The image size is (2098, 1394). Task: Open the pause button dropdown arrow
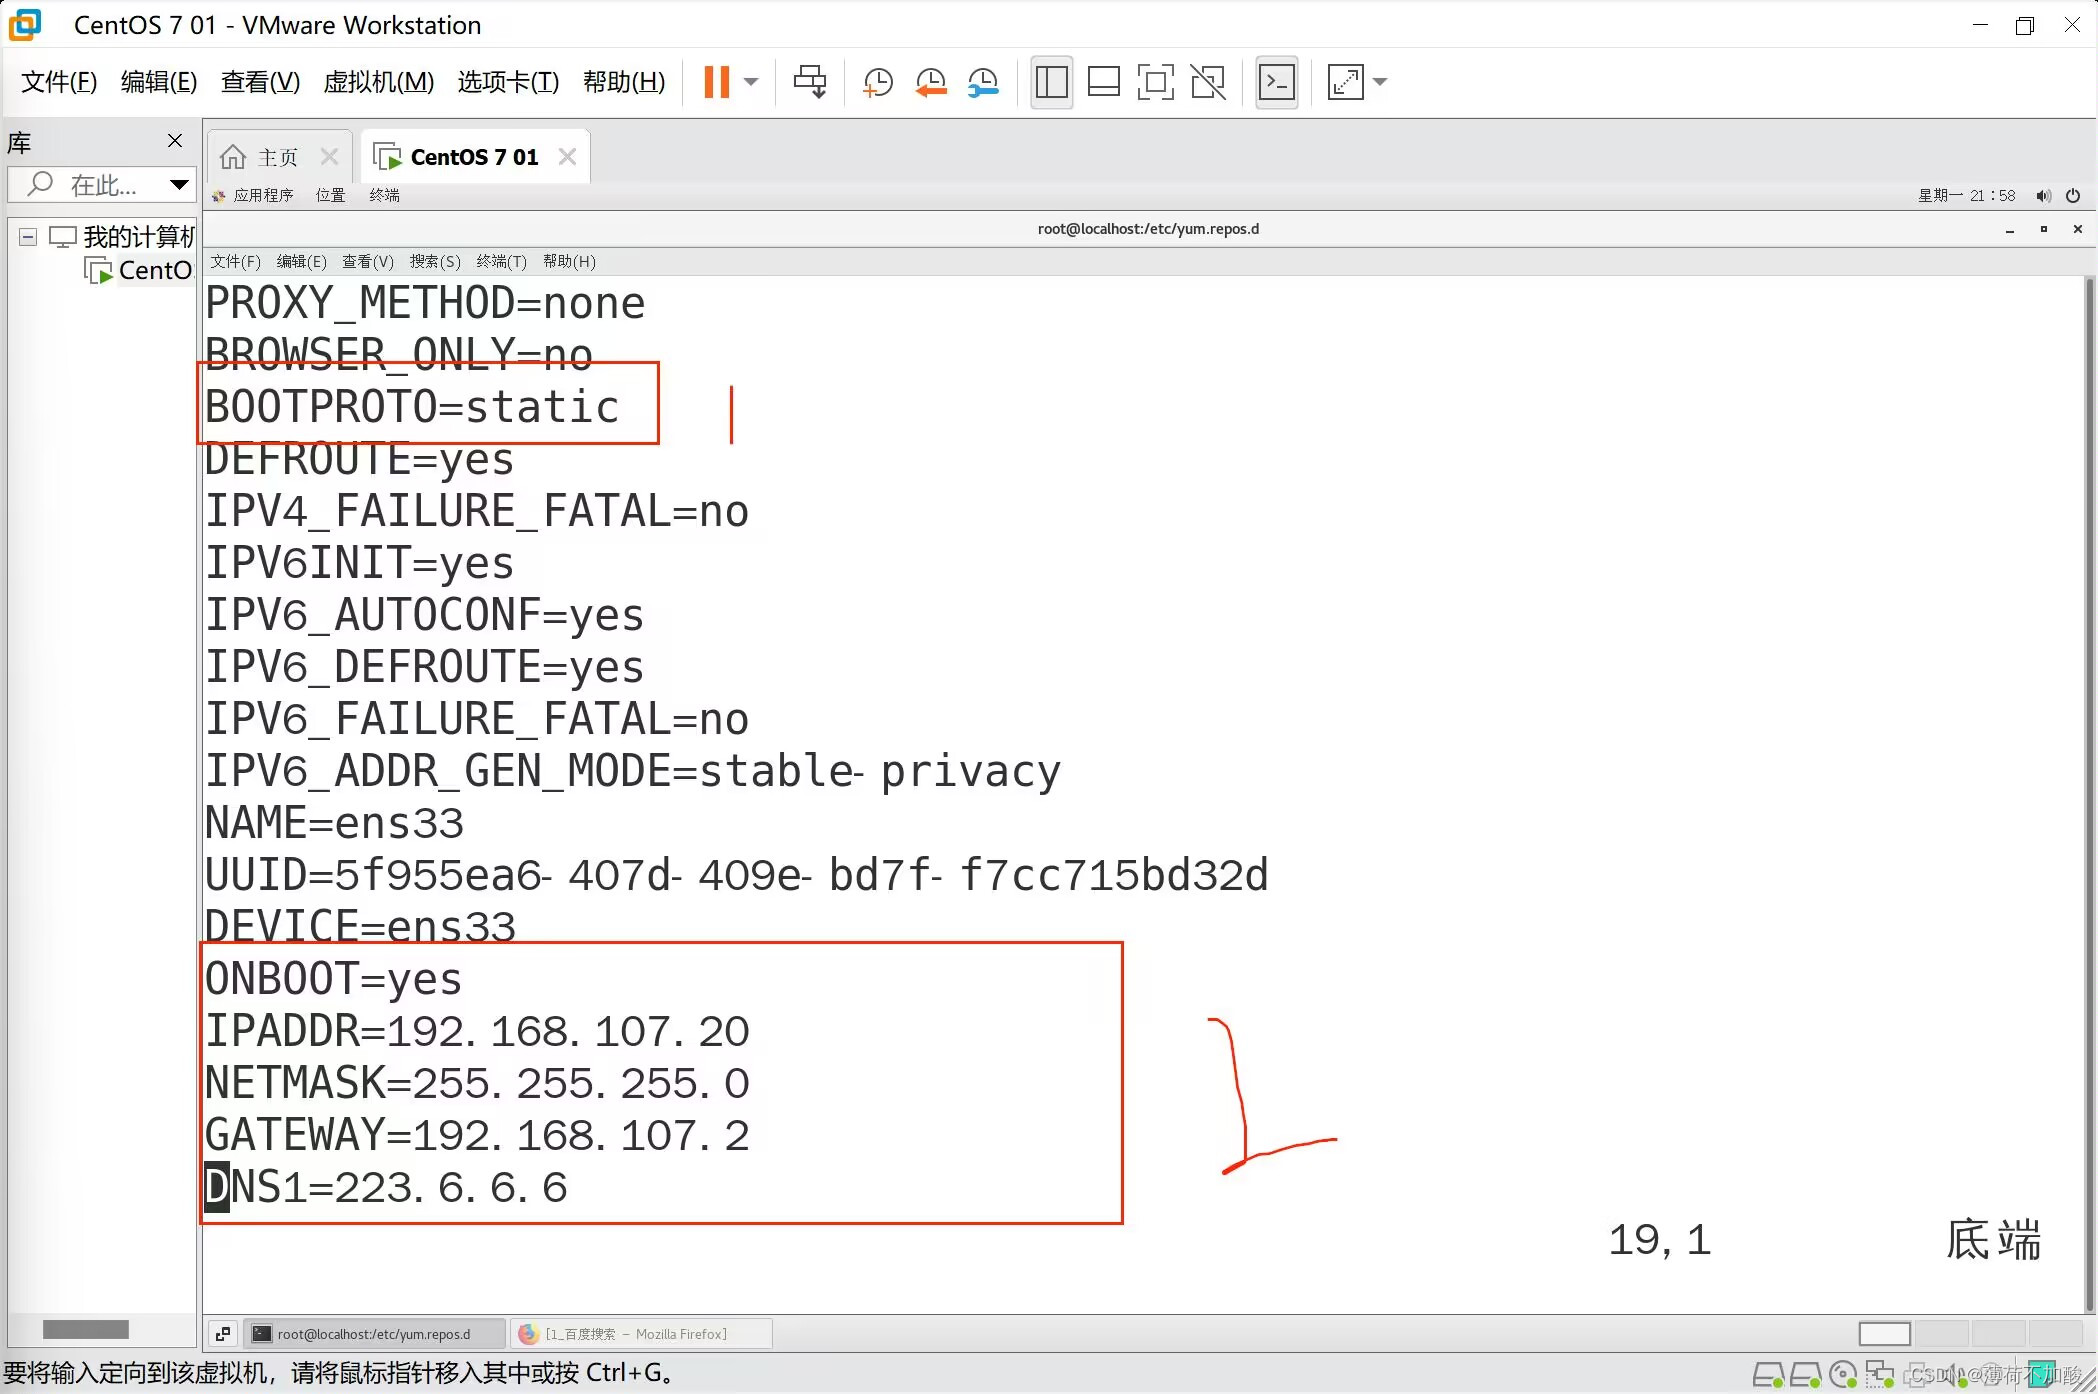coord(751,82)
